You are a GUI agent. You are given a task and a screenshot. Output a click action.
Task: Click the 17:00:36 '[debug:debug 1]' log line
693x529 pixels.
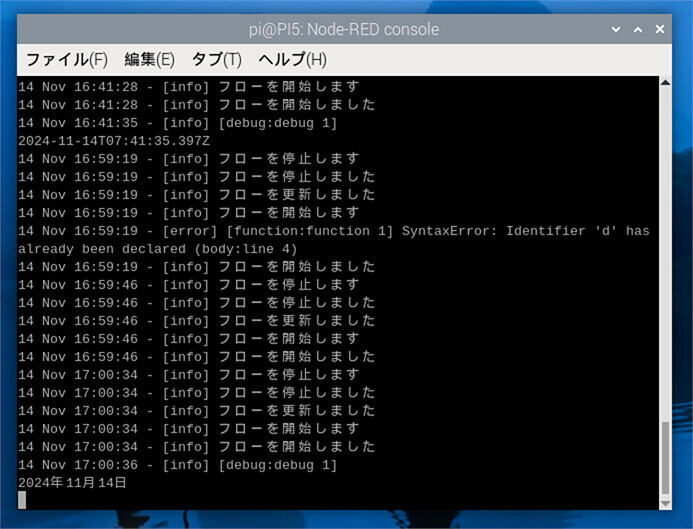click(178, 465)
